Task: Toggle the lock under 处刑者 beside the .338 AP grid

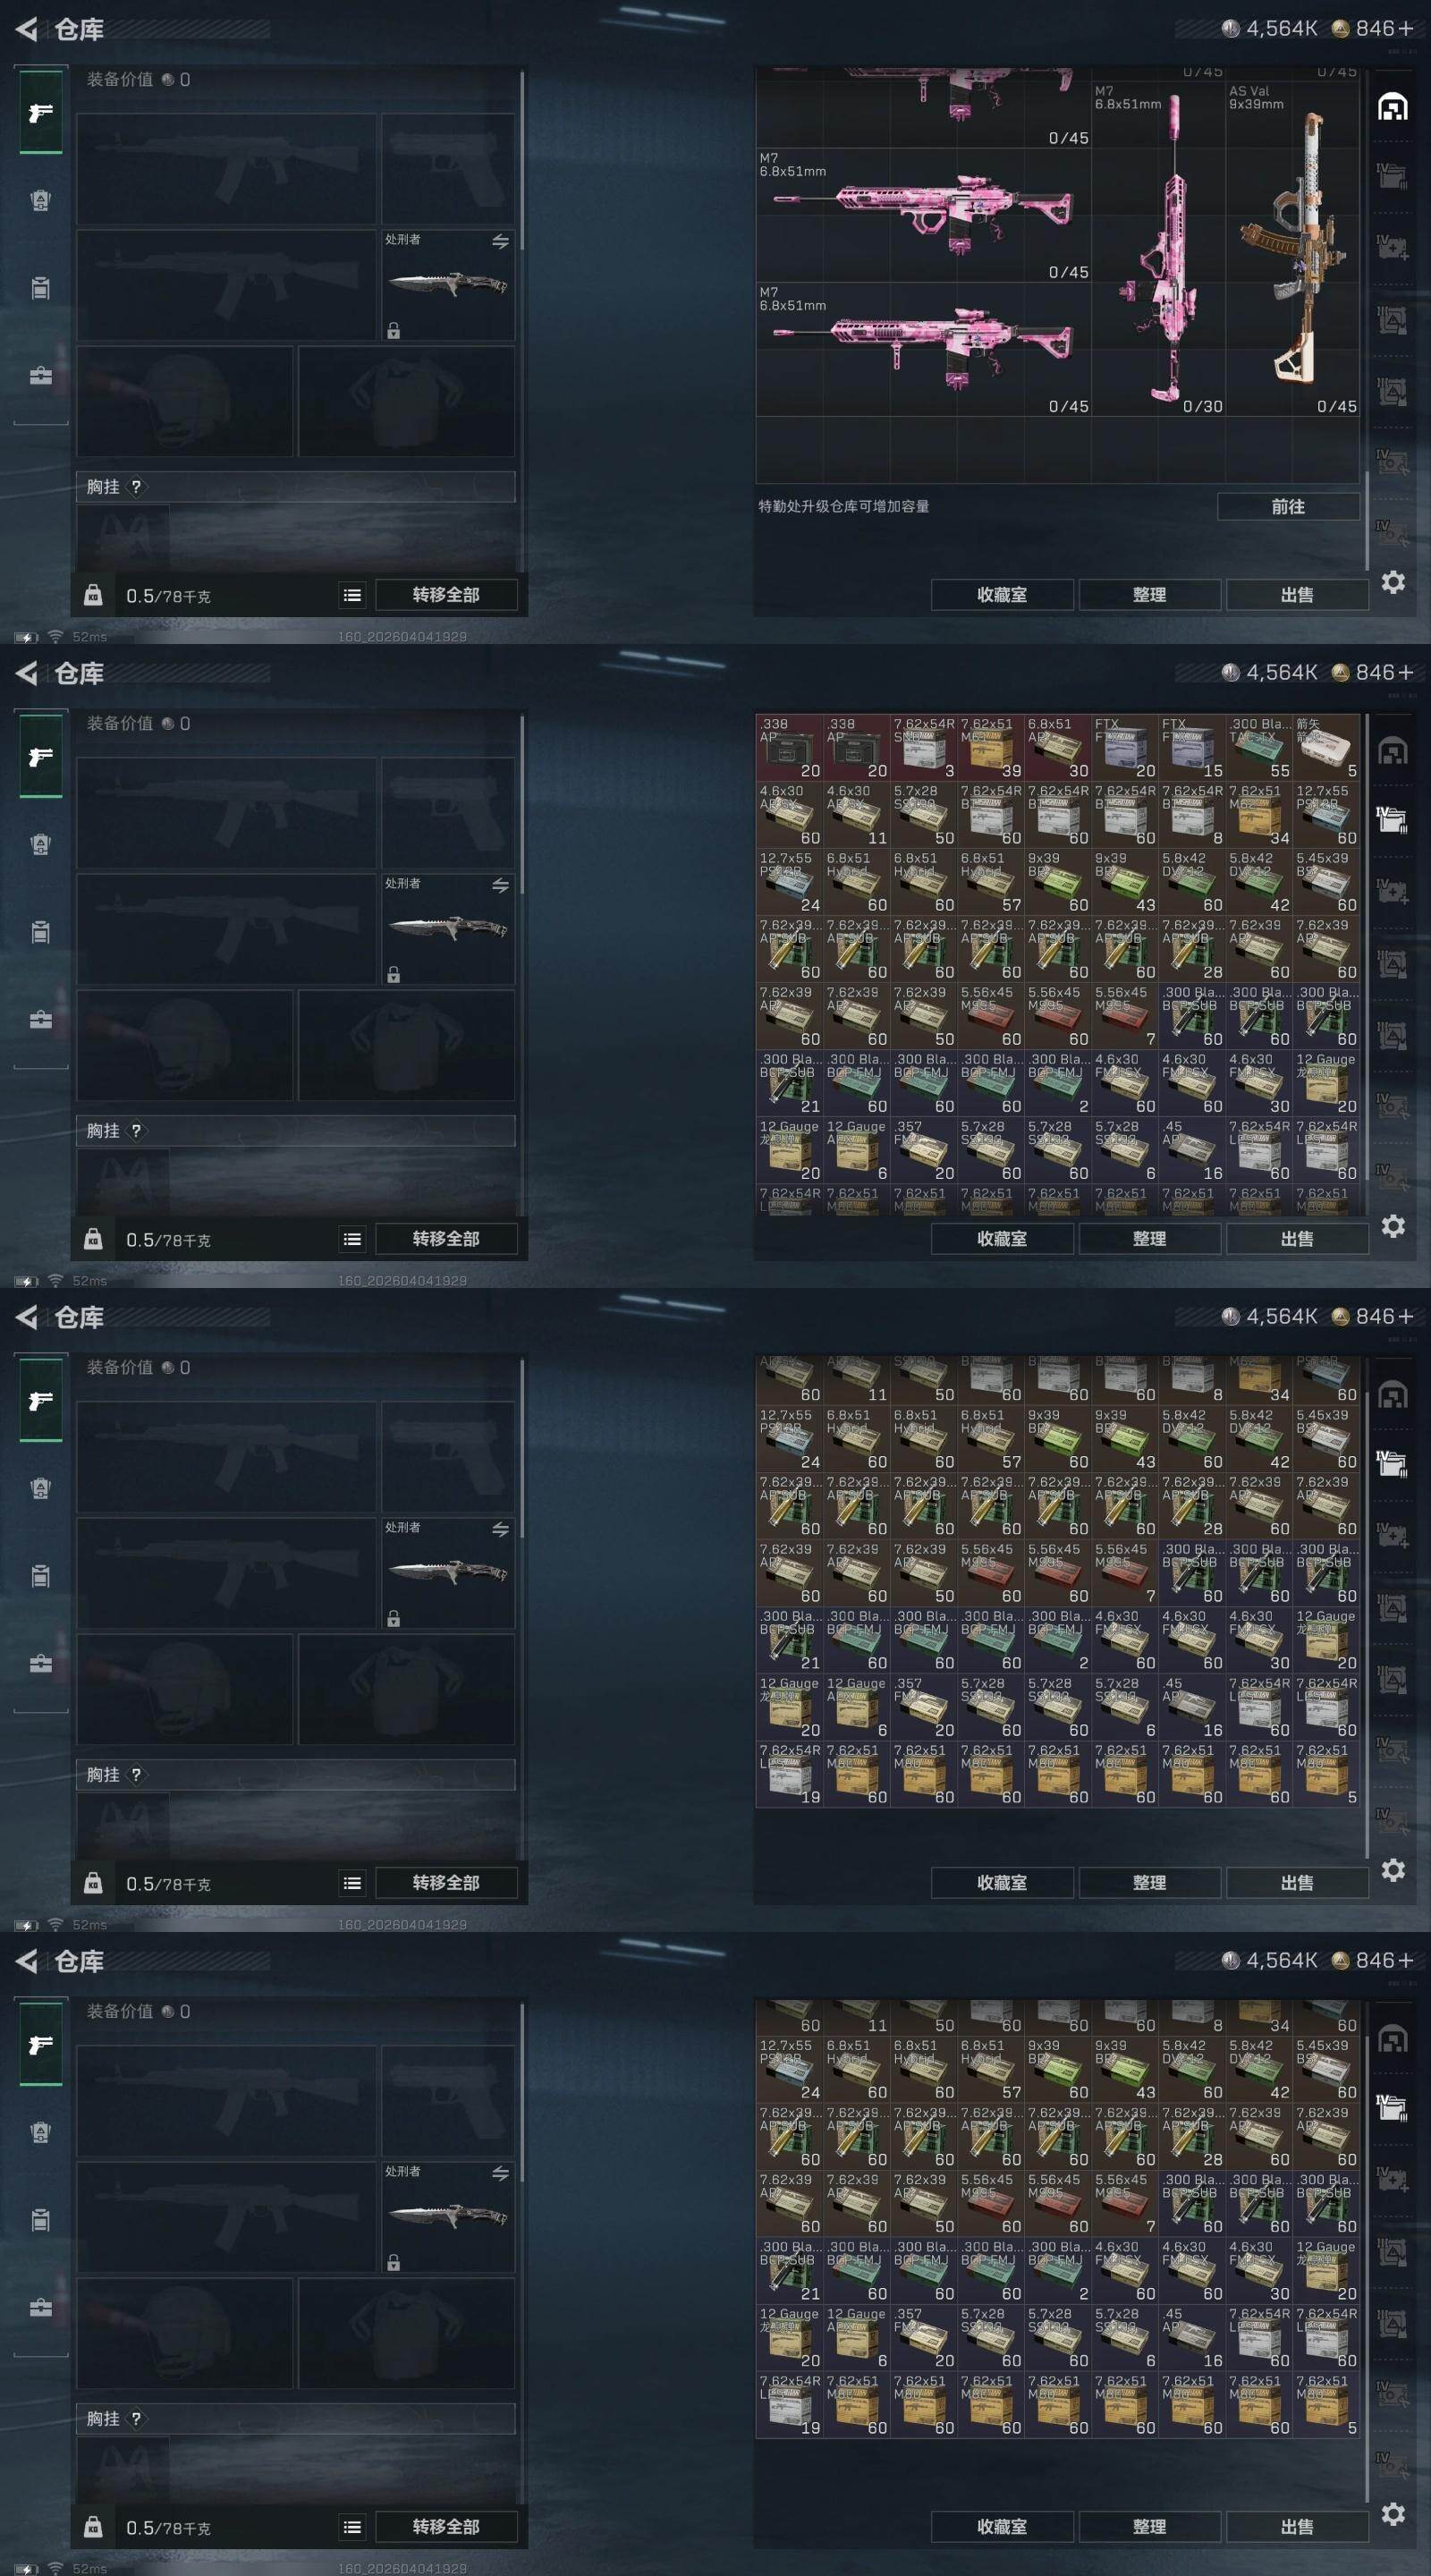Action: 394,974
